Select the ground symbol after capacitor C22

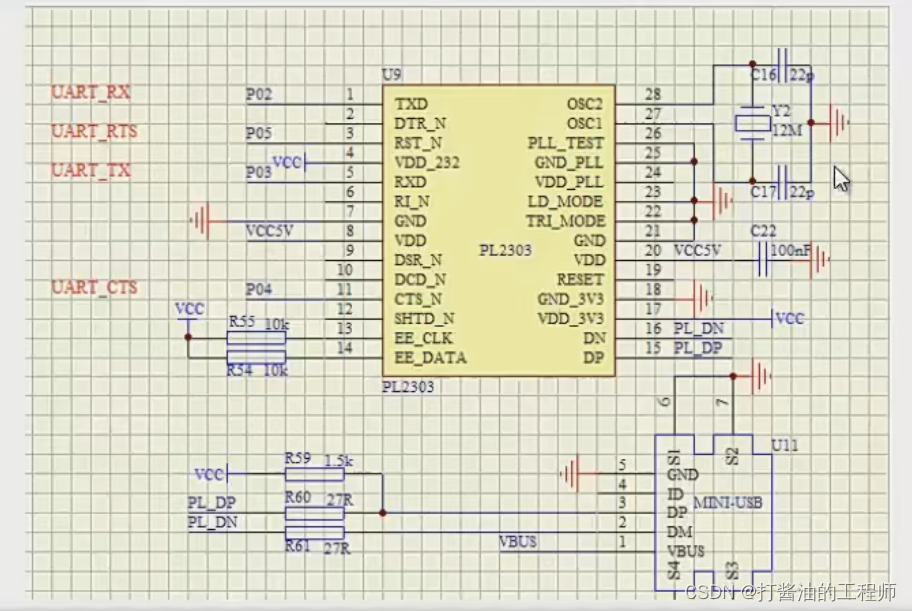click(x=819, y=260)
